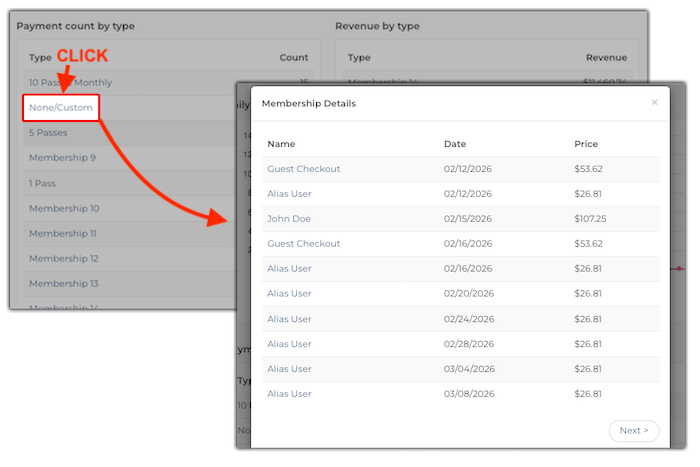Screen dimensions: 700x467
Task: Open Alias User entry dated 02/20/2026
Action: pyautogui.click(x=290, y=294)
